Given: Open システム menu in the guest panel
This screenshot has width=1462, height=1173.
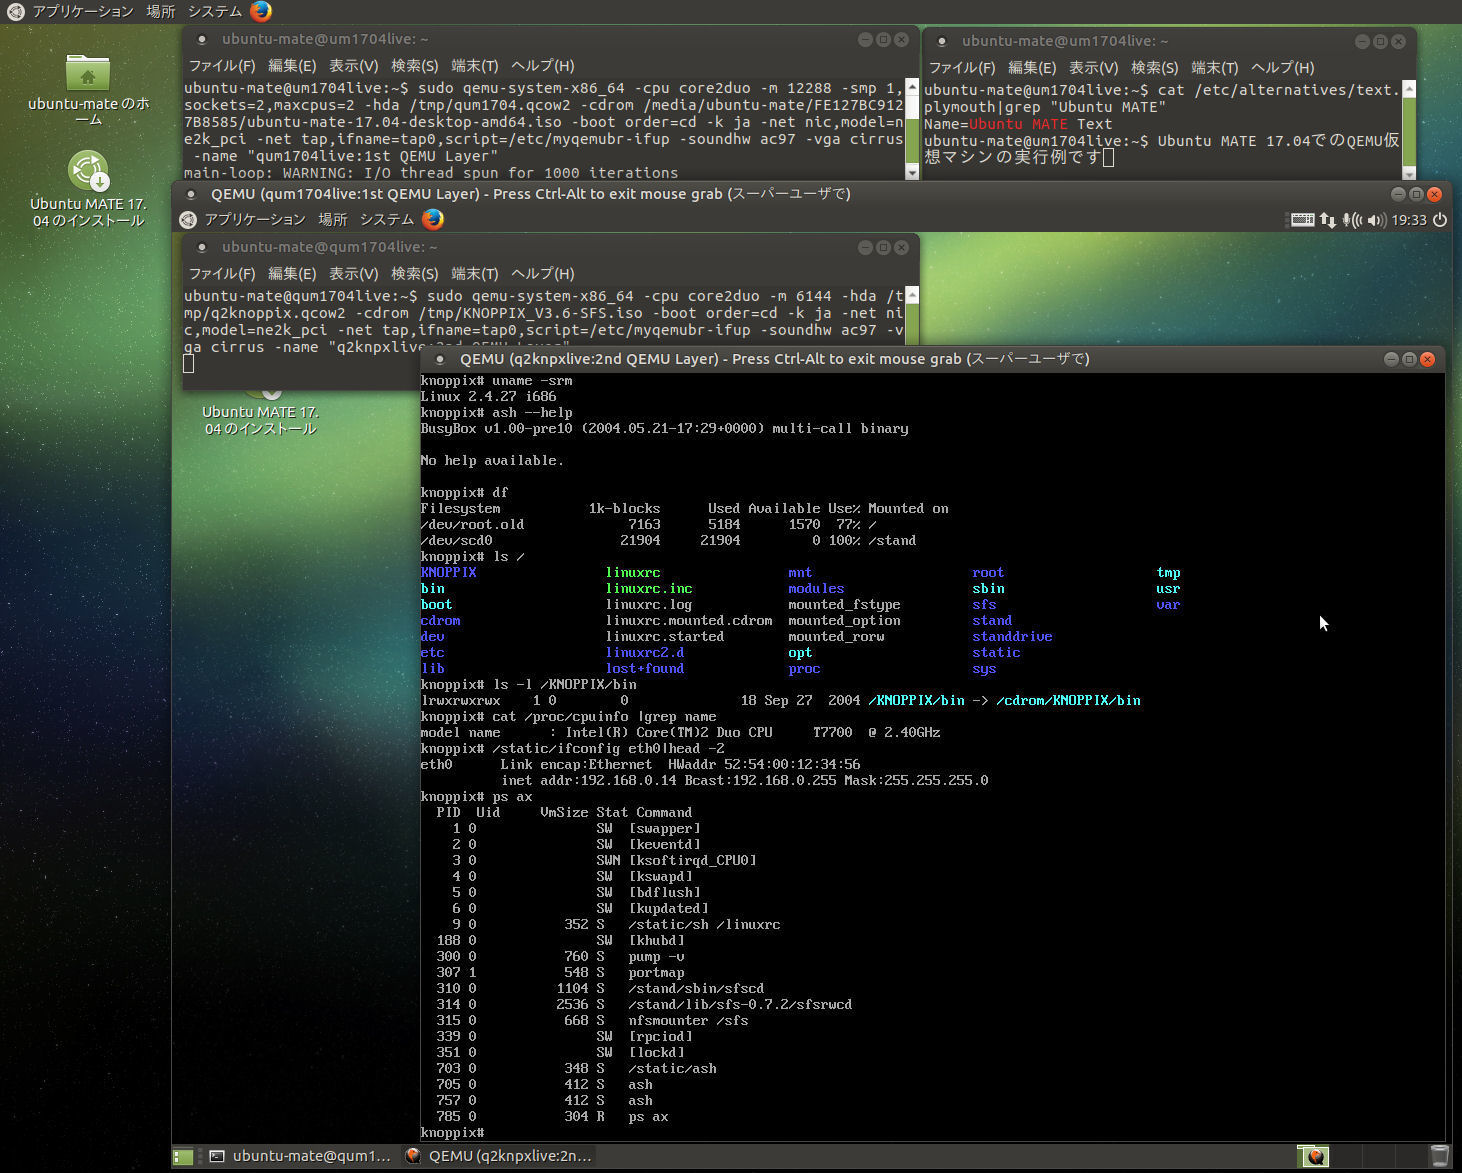Looking at the screenshot, I should click(386, 219).
